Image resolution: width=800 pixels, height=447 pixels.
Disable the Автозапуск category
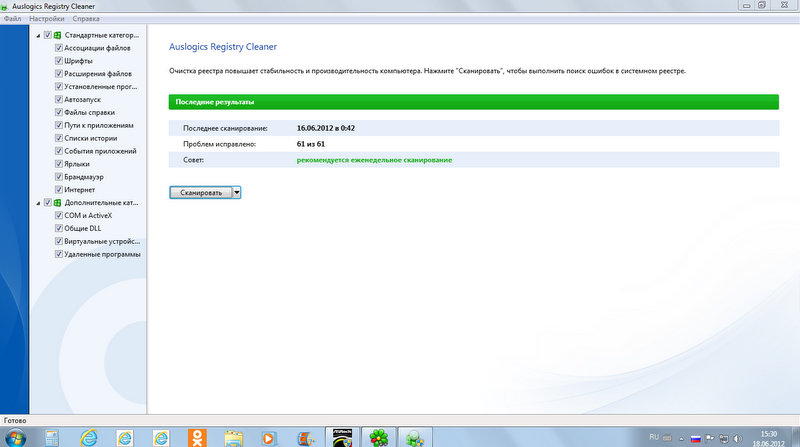pos(59,100)
